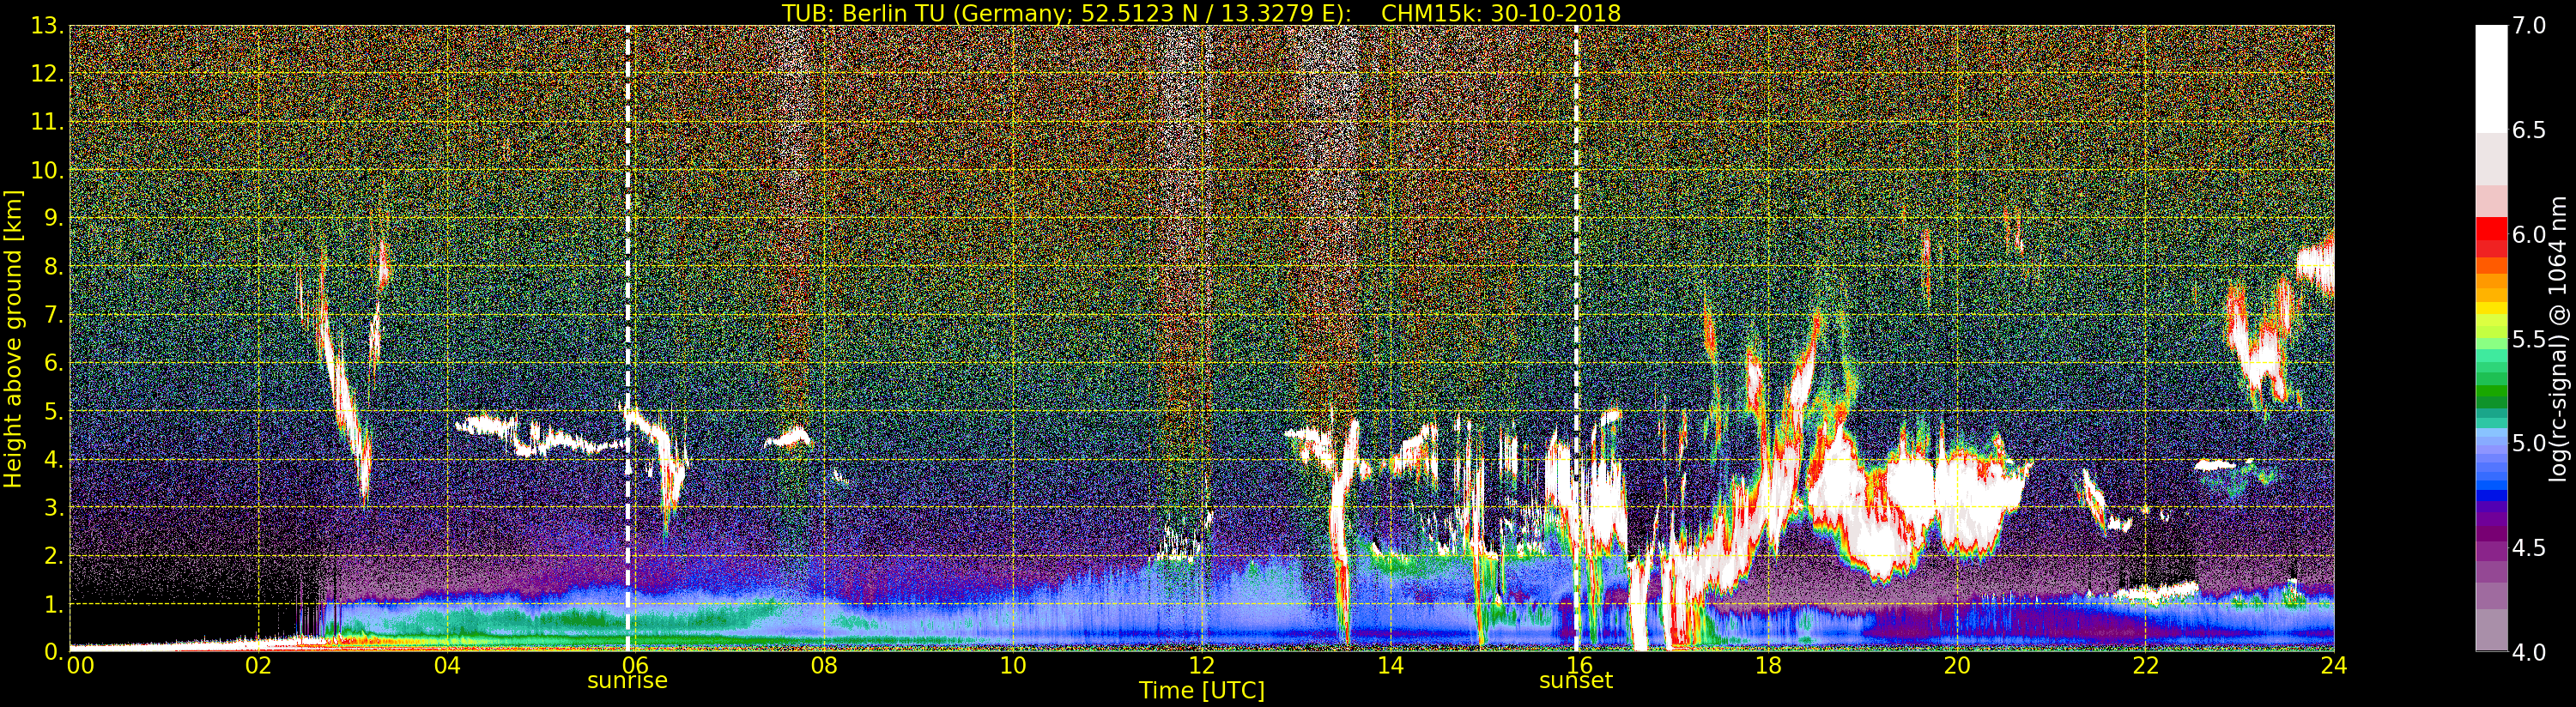Click the '6.' height axis tick label
This screenshot has width=2576, height=707.
(x=53, y=363)
